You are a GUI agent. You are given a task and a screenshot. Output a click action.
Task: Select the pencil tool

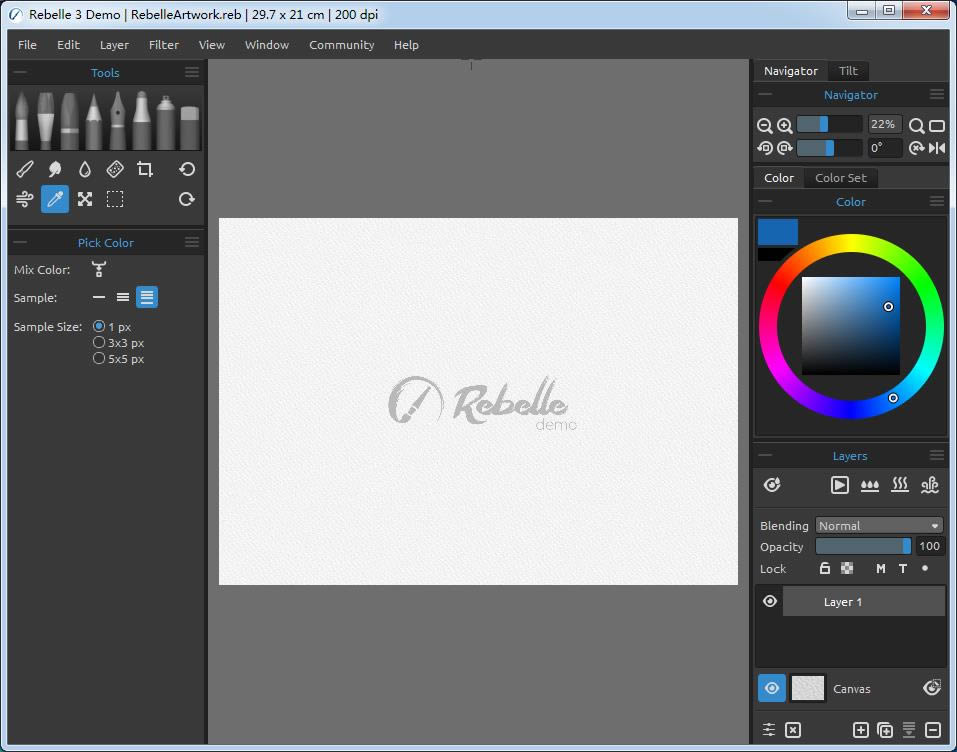[x=93, y=120]
